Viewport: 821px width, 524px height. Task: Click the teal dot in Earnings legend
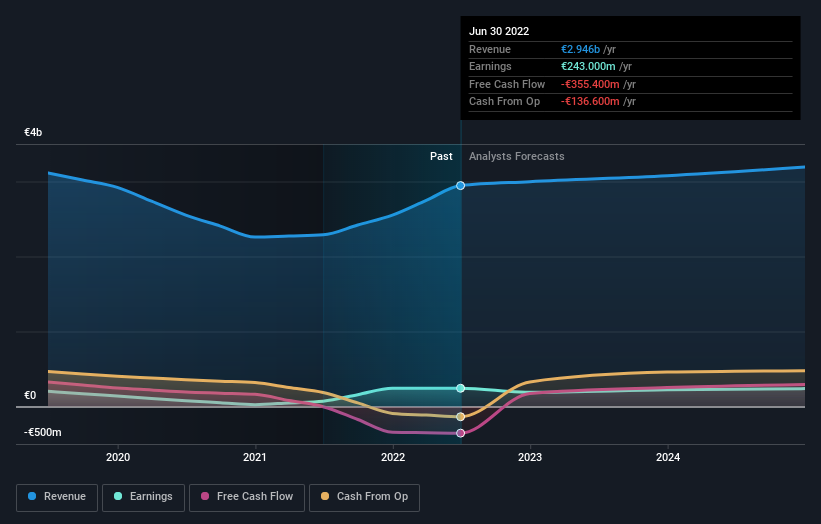pos(118,496)
